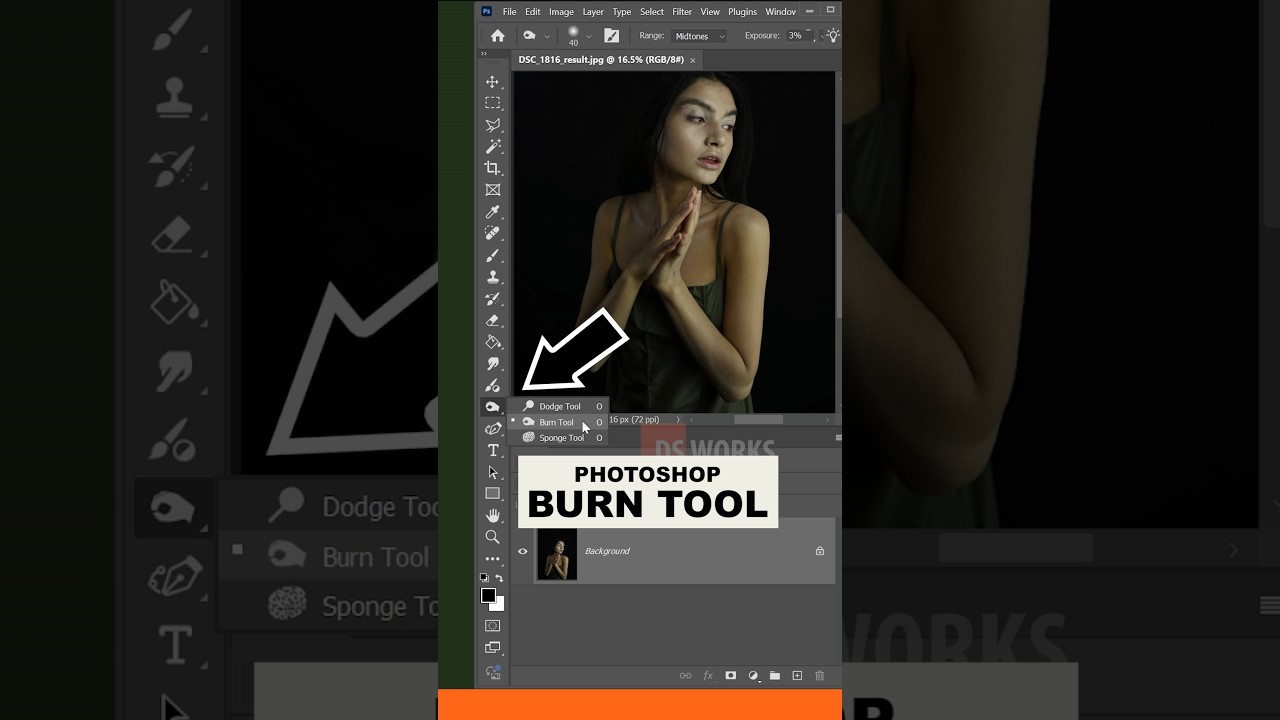Select the Eraser tool

click(492, 320)
